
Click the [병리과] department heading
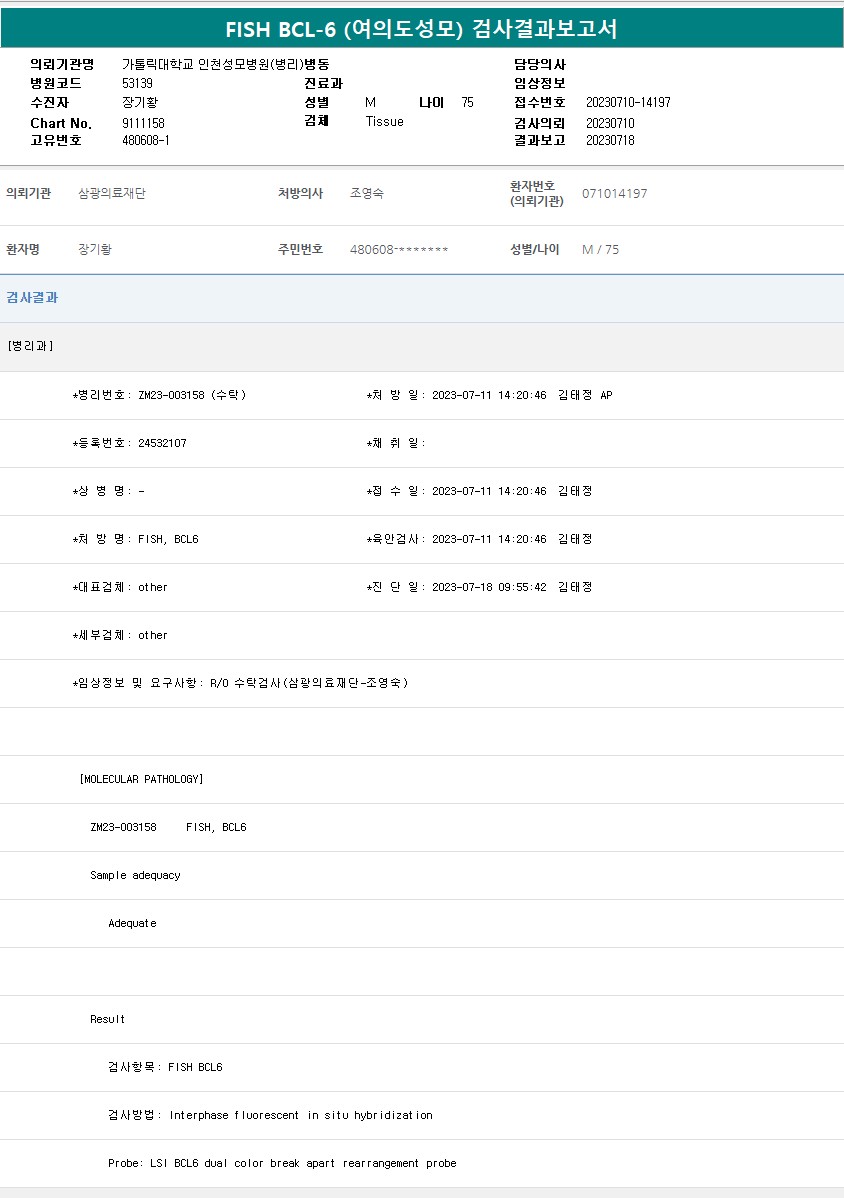pyautogui.click(x=31, y=346)
